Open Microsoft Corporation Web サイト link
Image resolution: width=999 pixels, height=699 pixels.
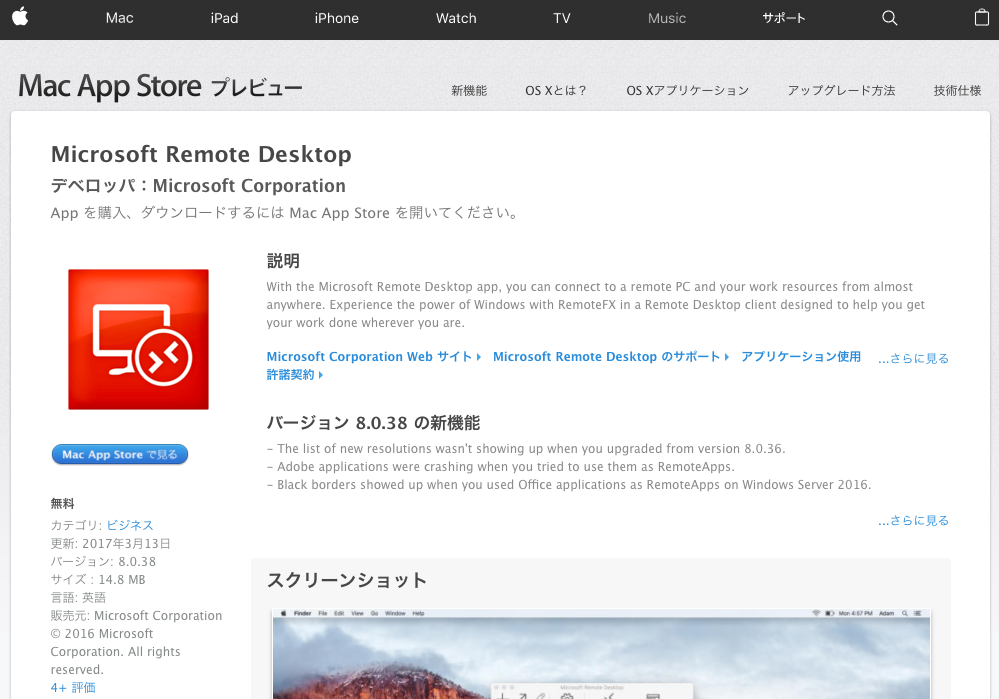[373, 357]
